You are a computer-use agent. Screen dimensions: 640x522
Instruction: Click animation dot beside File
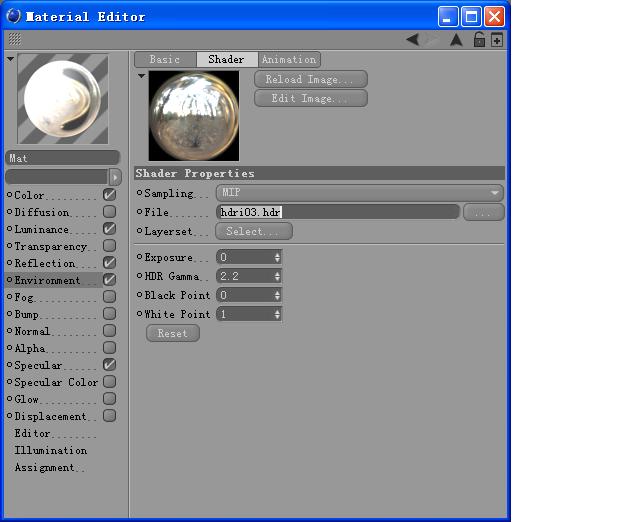point(140,211)
